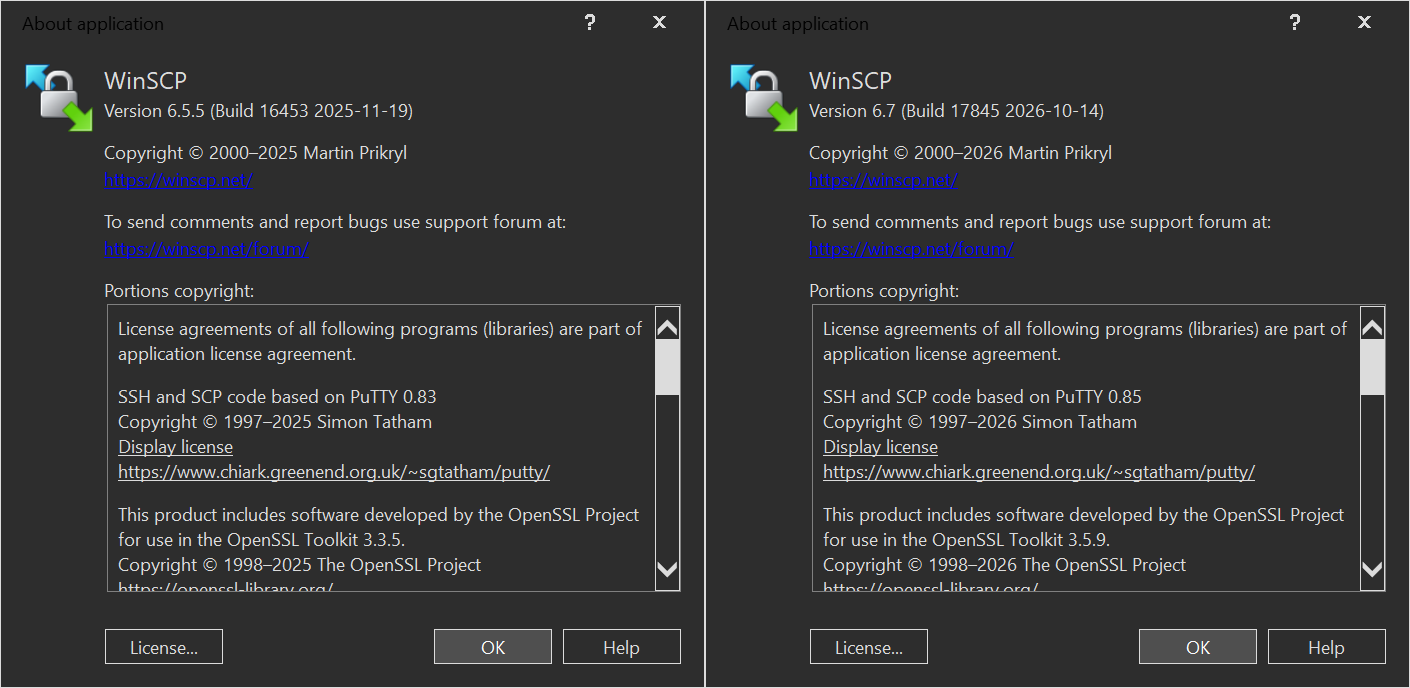Image resolution: width=1410 pixels, height=688 pixels.
Task: Click "Copyright © 1997–2025 Simon Tatham" line
Action: pyautogui.click(x=275, y=422)
